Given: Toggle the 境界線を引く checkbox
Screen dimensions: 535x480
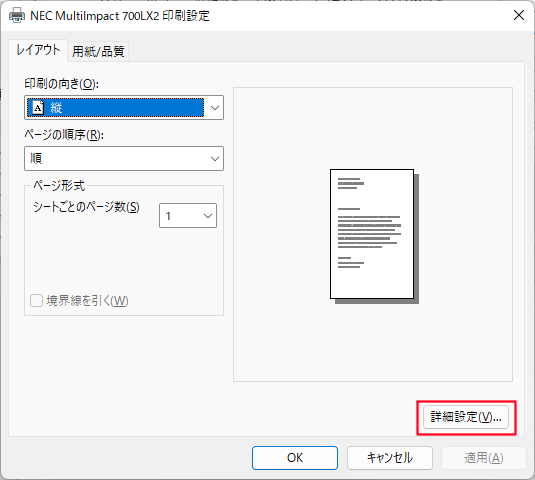Looking at the screenshot, I should tap(36, 301).
